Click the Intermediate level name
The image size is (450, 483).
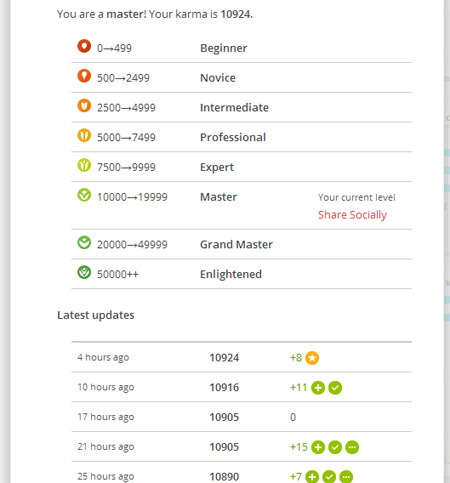coord(234,108)
